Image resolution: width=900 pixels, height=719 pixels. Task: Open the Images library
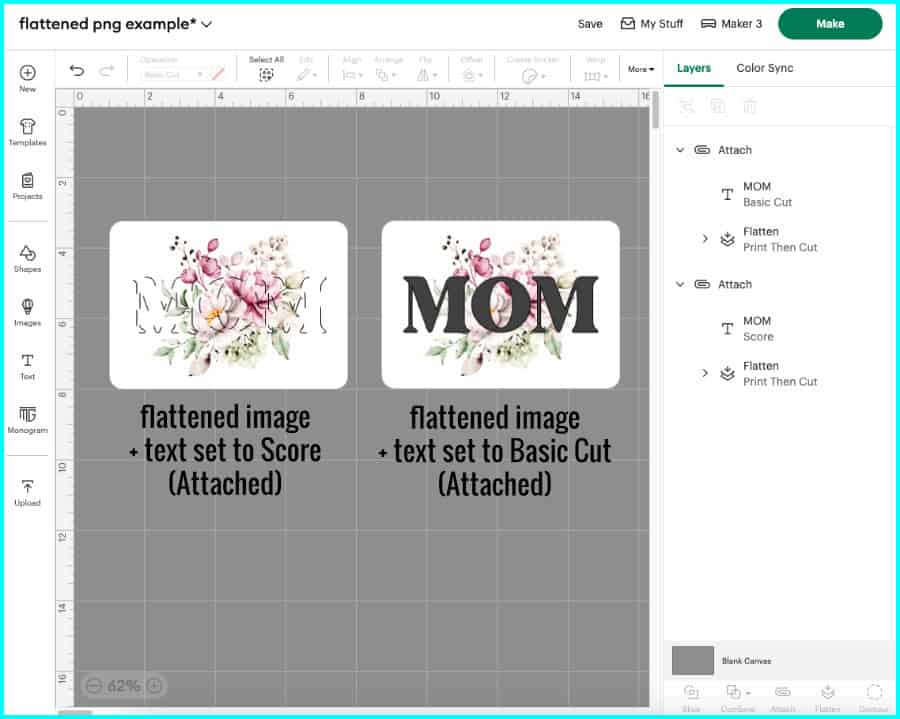point(28,312)
